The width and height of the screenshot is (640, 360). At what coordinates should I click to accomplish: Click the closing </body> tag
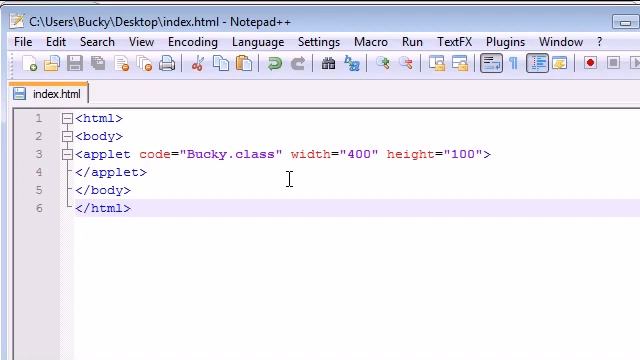coord(103,190)
